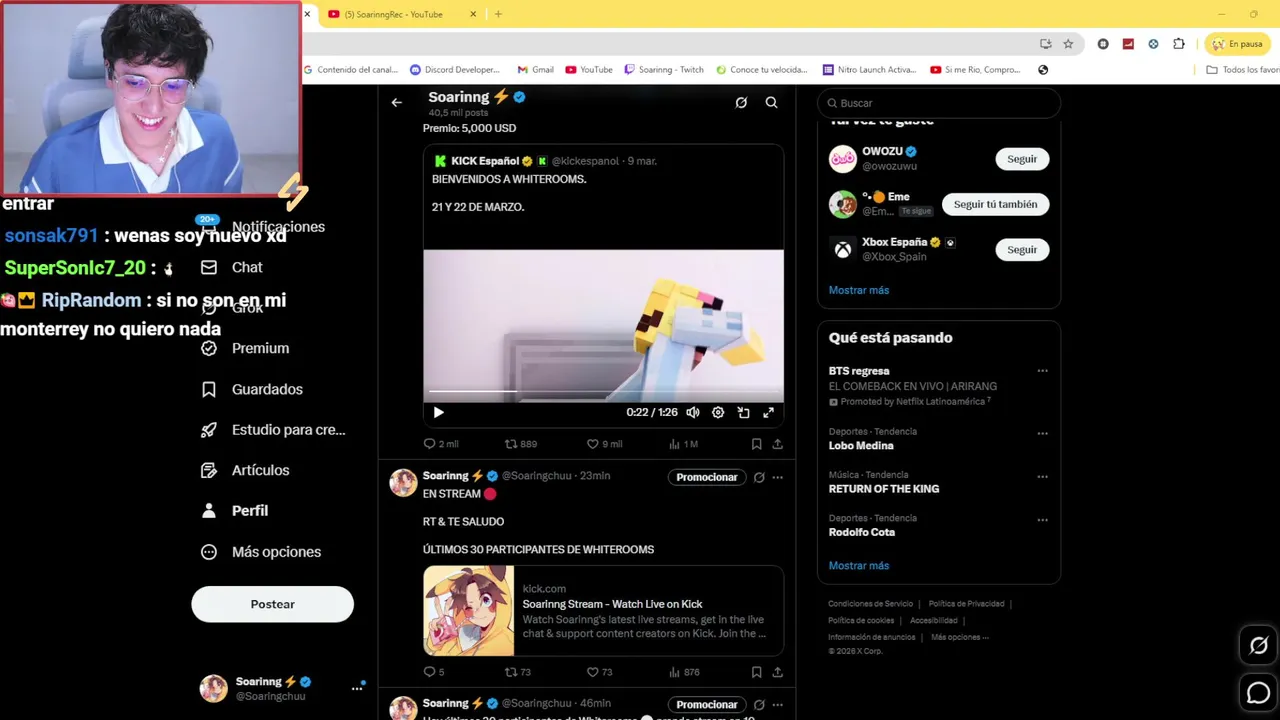View 876 impressions on EN STREAM post
This screenshot has width=1280, height=720.
(684, 672)
